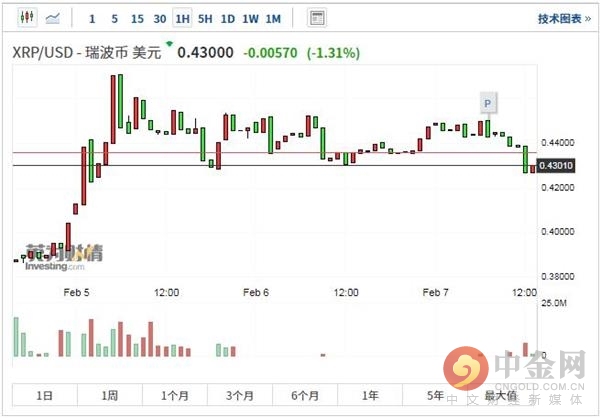Choose the 1年 time range tab

coord(370,395)
